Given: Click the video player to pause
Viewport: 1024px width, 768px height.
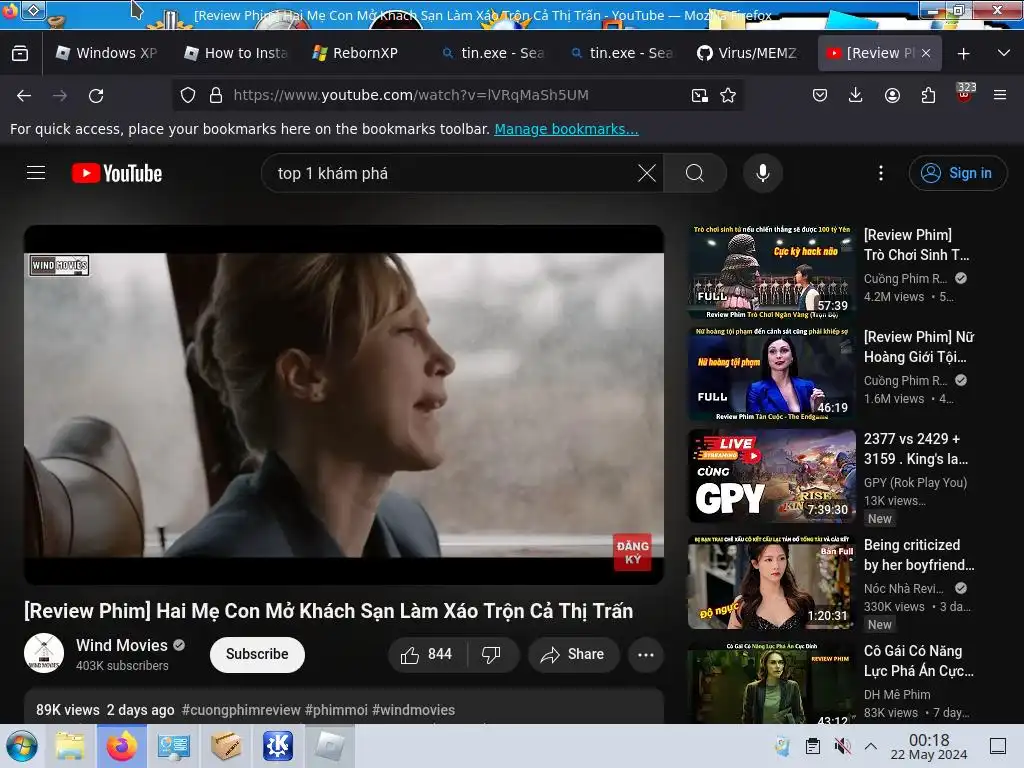Looking at the screenshot, I should click(344, 405).
